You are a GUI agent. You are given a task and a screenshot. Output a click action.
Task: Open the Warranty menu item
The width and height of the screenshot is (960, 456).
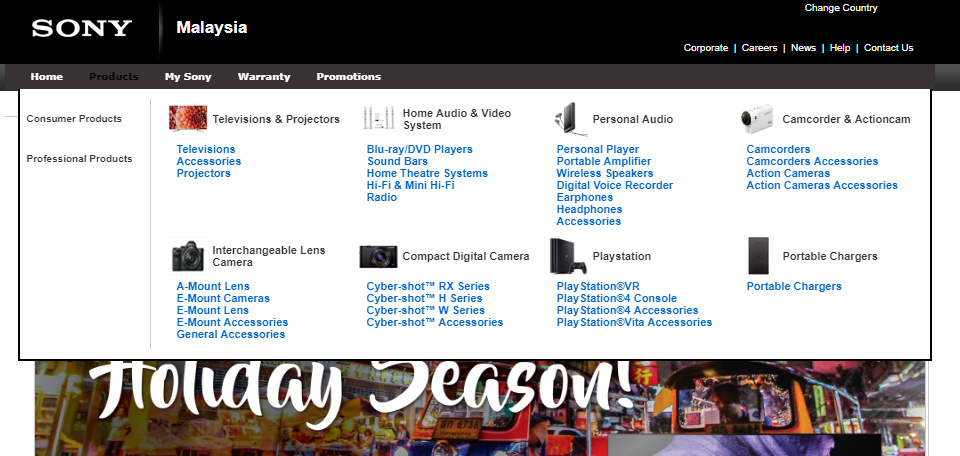tap(264, 77)
